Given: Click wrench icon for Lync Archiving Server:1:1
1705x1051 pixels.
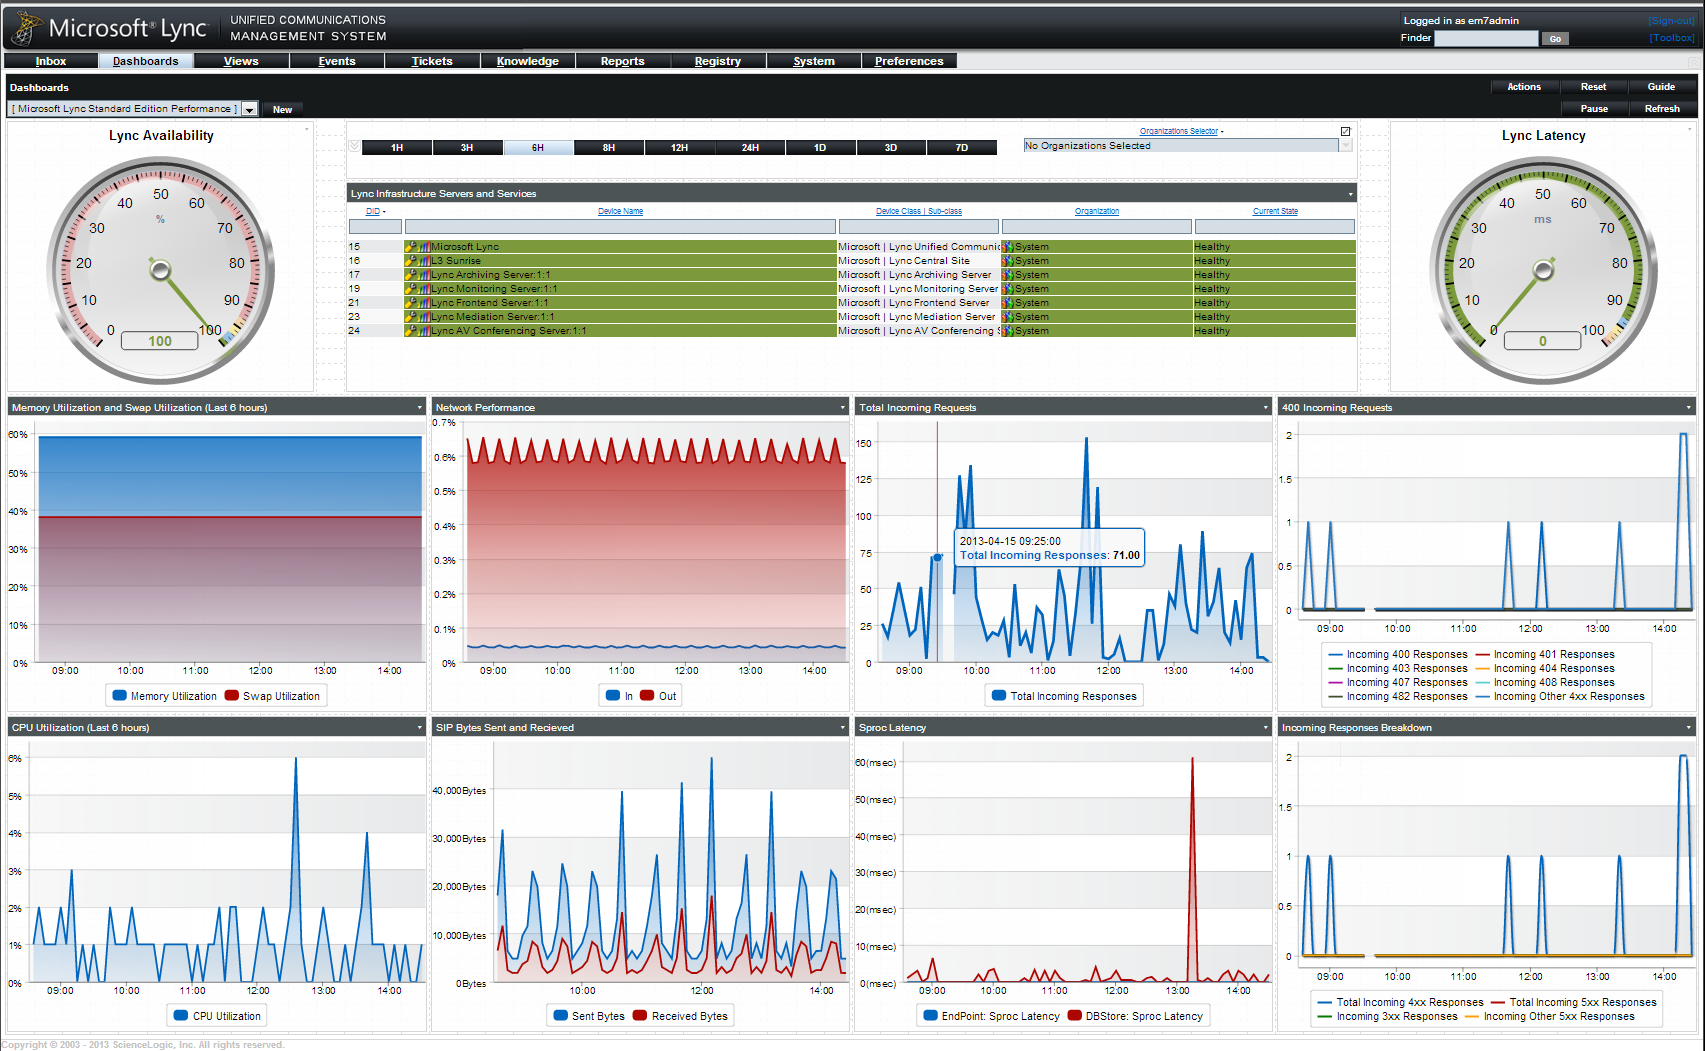Looking at the screenshot, I should click(412, 274).
